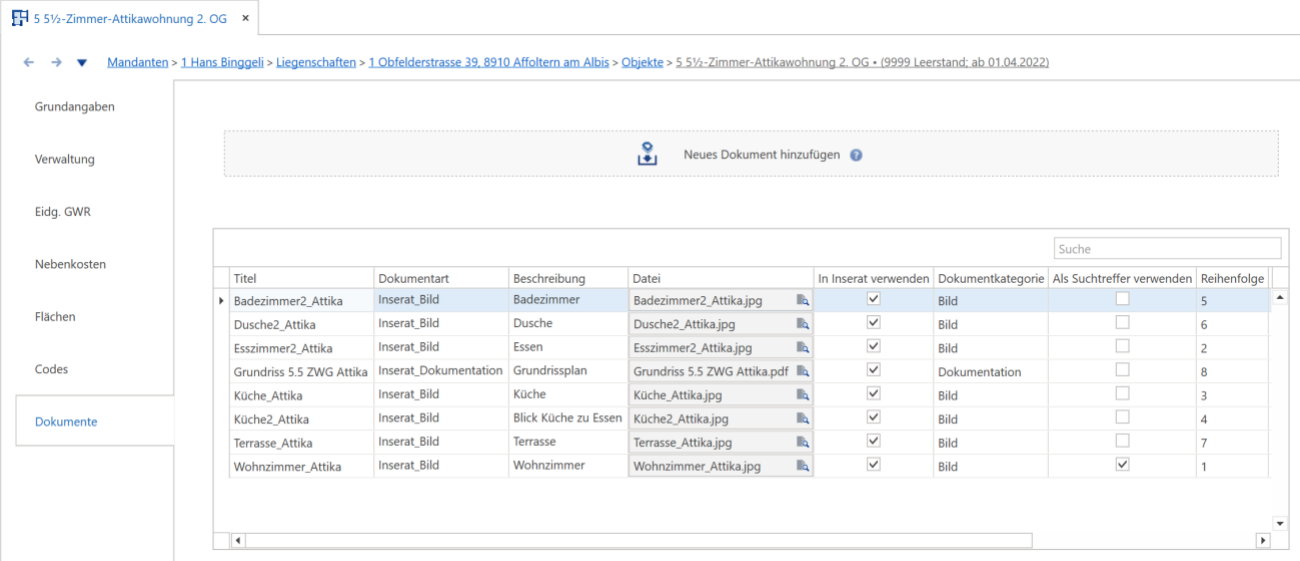This screenshot has height=561, width=1300.
Task: Click the file preview icon for Küche2_Attika.jpg
Action: (802, 419)
